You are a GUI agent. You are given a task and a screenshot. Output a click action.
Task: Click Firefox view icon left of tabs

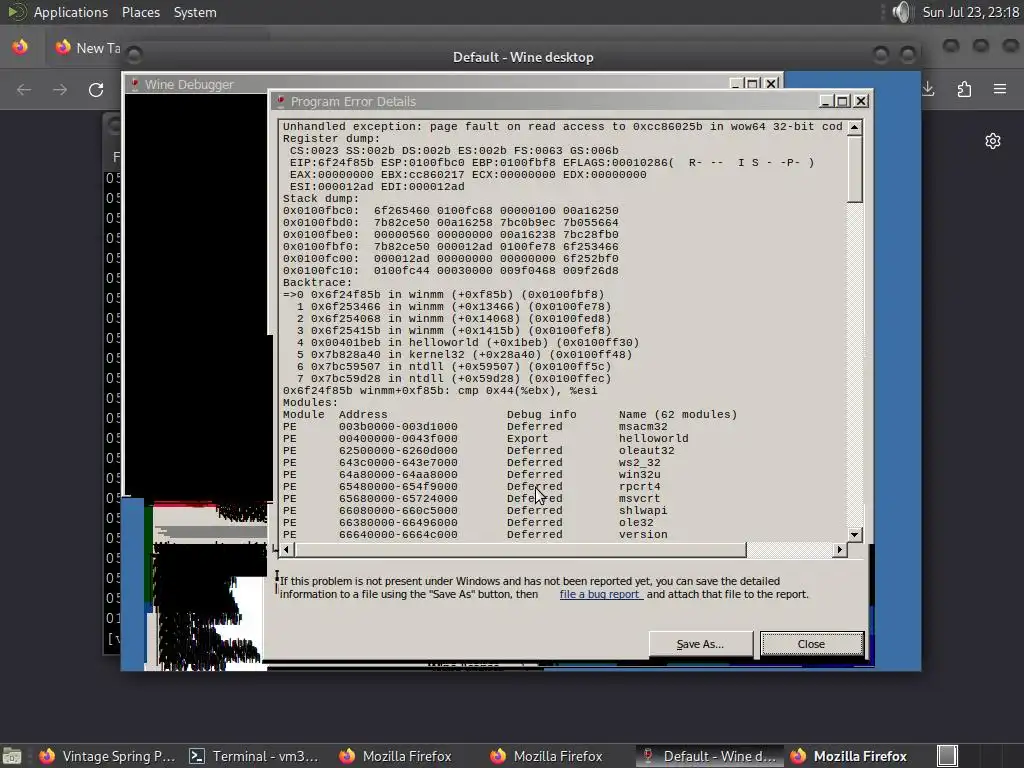click(x=20, y=47)
